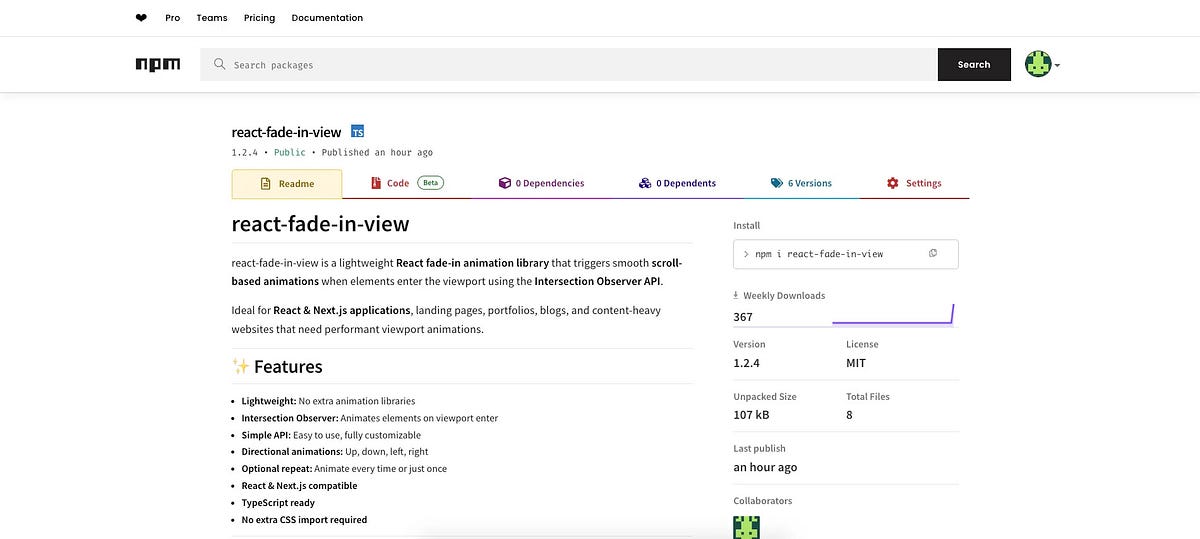Open the Documentation menu link
Image resolution: width=1200 pixels, height=539 pixels.
pyautogui.click(x=327, y=18)
